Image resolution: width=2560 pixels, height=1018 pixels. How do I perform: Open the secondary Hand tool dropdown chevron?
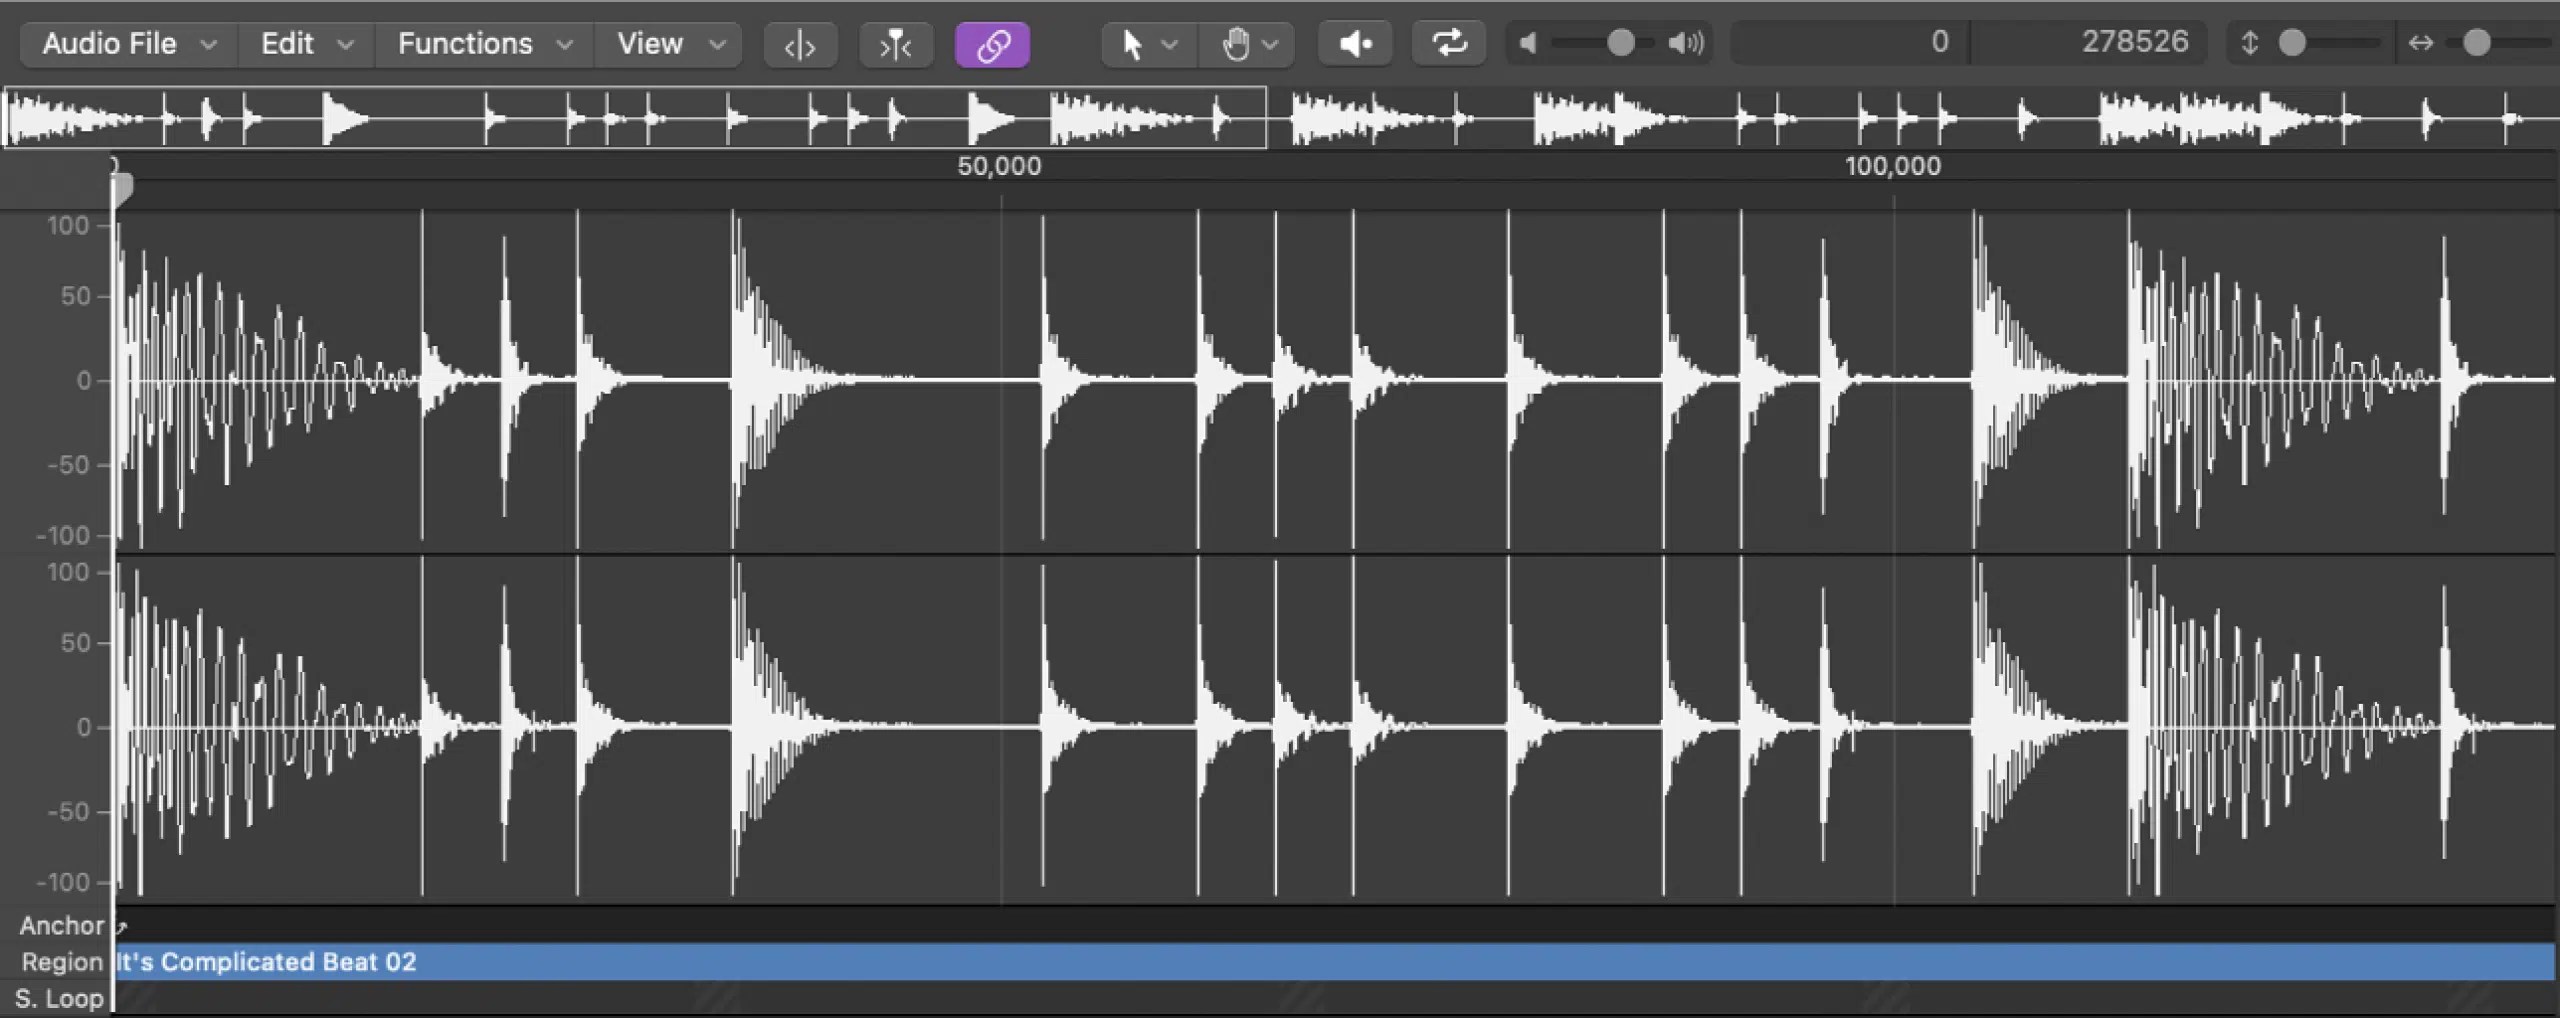[x=1270, y=43]
